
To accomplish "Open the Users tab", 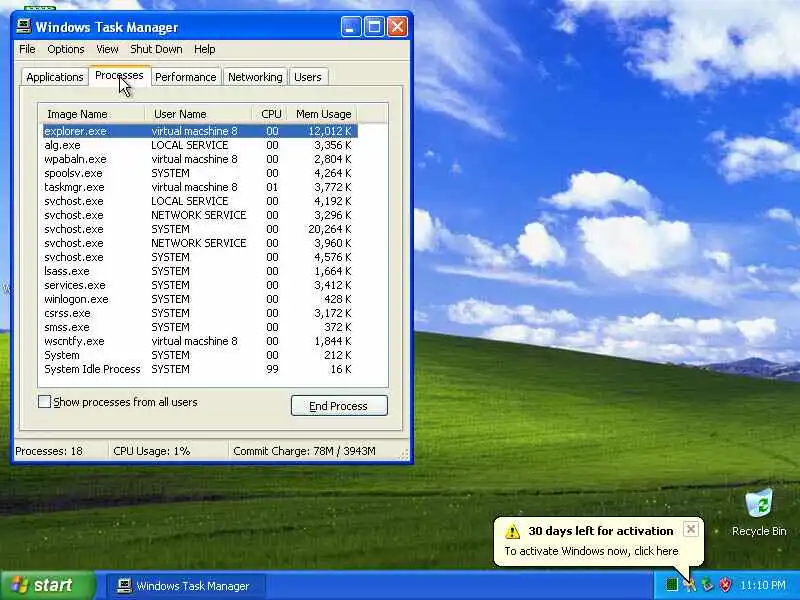I will click(308, 77).
